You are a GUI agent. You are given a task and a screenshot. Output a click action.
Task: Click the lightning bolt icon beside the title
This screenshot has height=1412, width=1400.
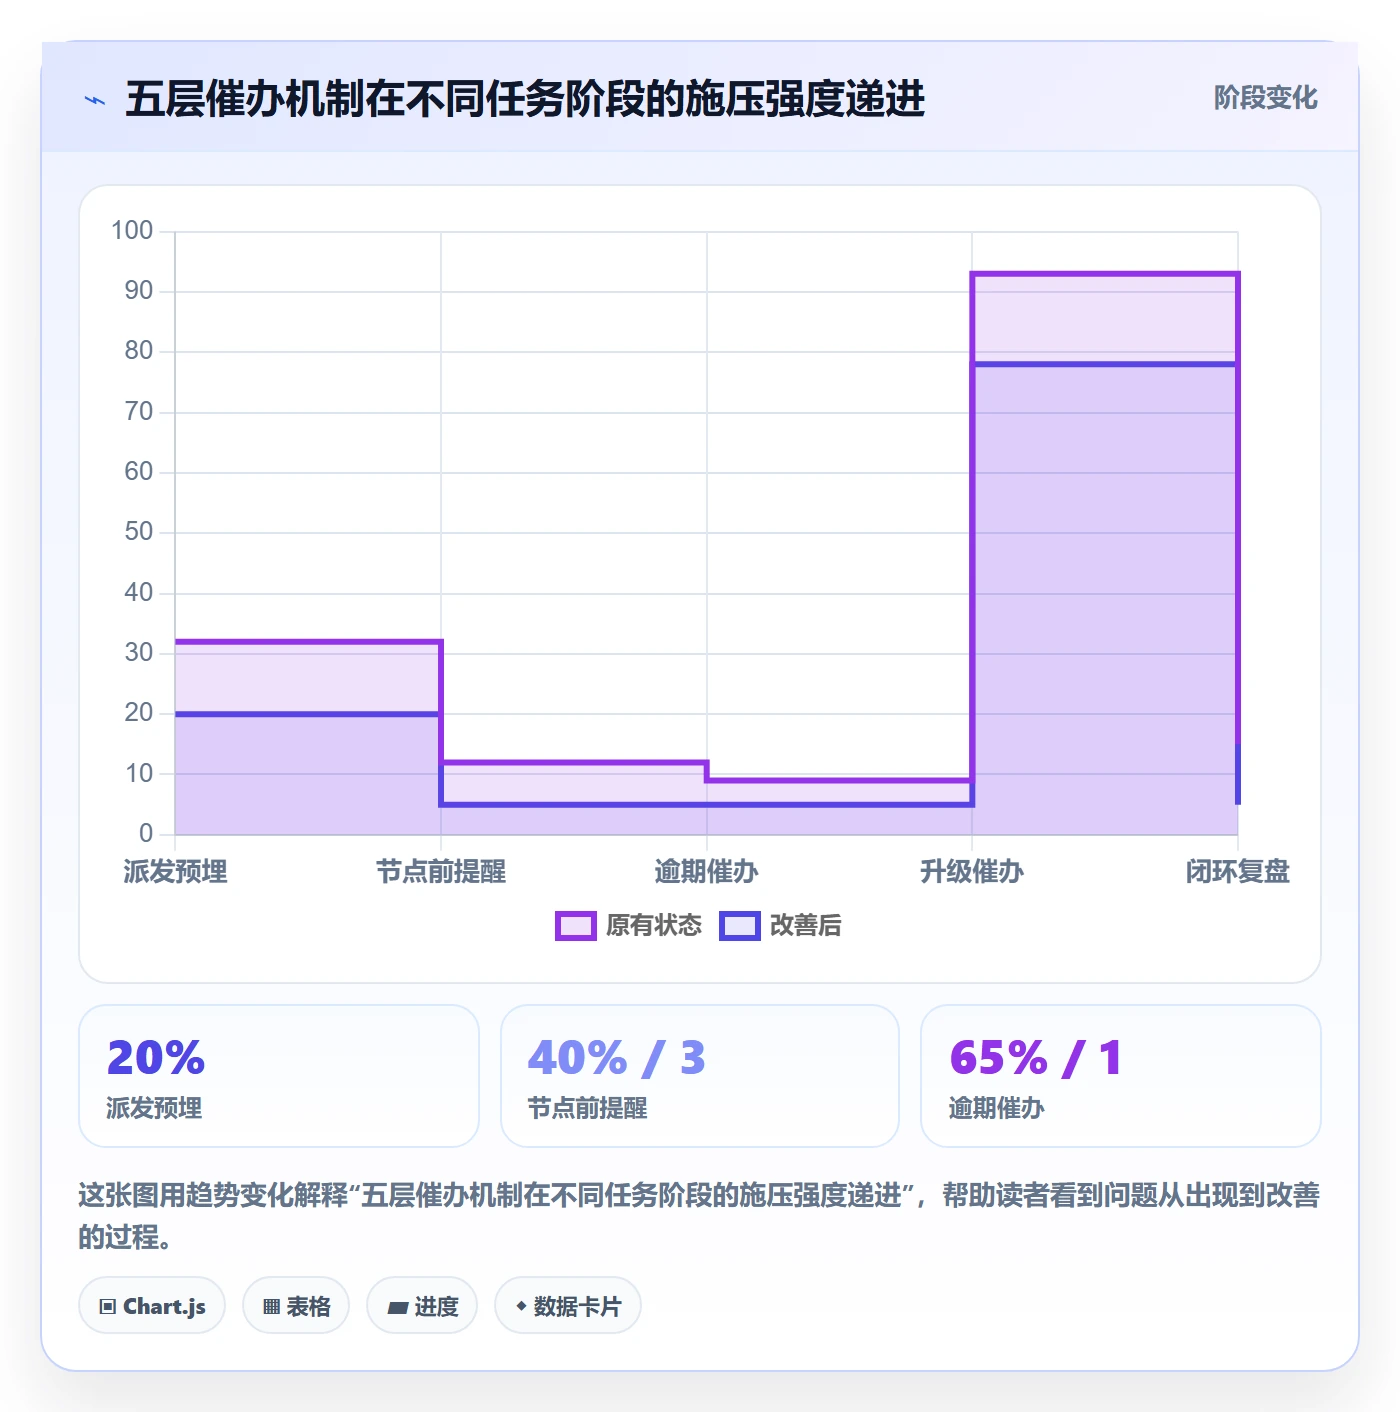(x=95, y=100)
